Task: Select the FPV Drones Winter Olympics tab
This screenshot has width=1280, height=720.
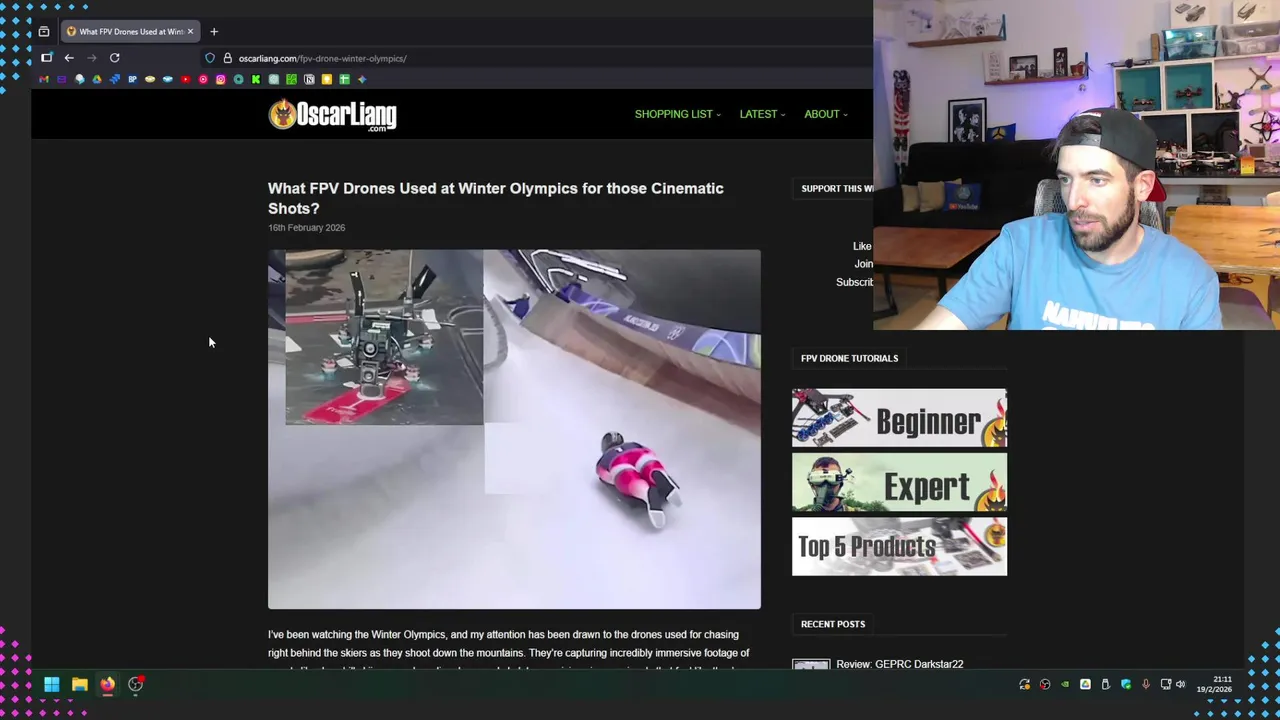Action: [130, 31]
